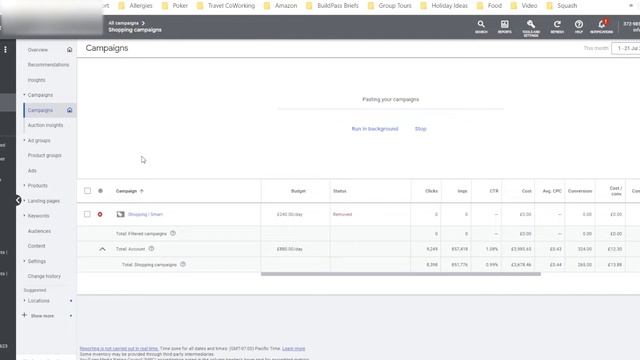Open the Reports icon
Screen dimensions: 640x360
[504, 27]
